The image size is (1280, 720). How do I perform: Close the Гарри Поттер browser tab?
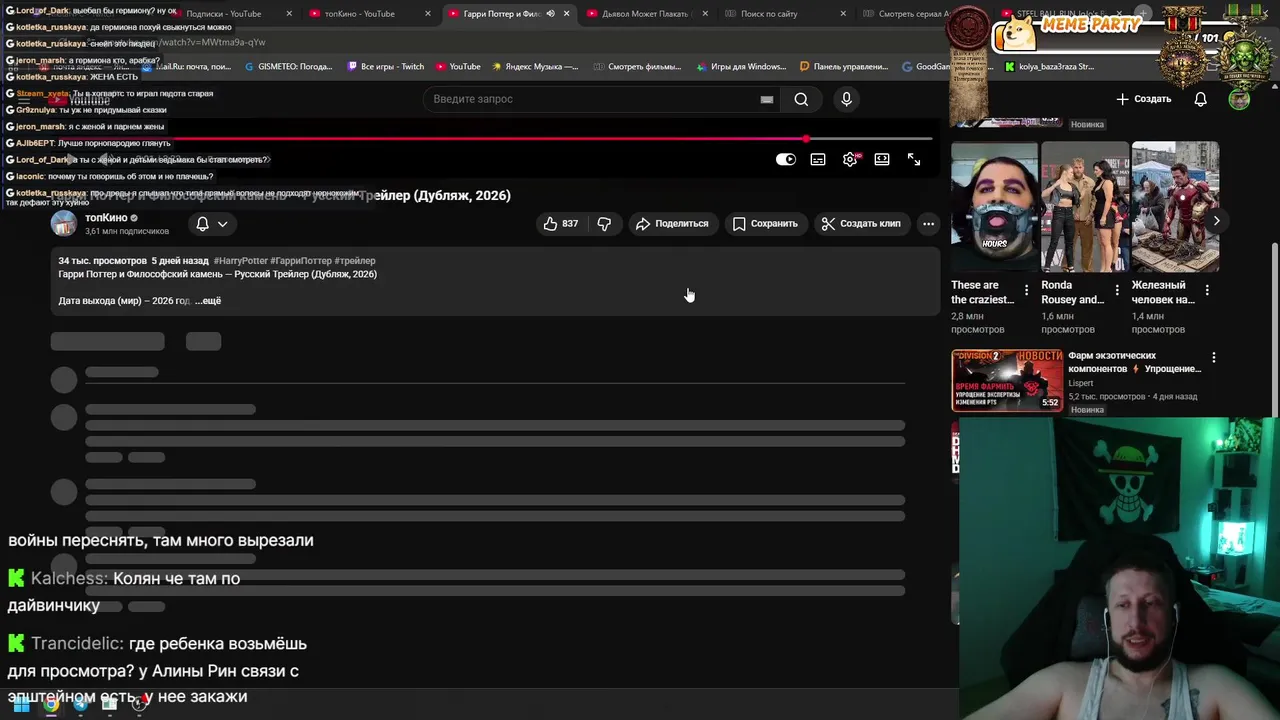567,14
